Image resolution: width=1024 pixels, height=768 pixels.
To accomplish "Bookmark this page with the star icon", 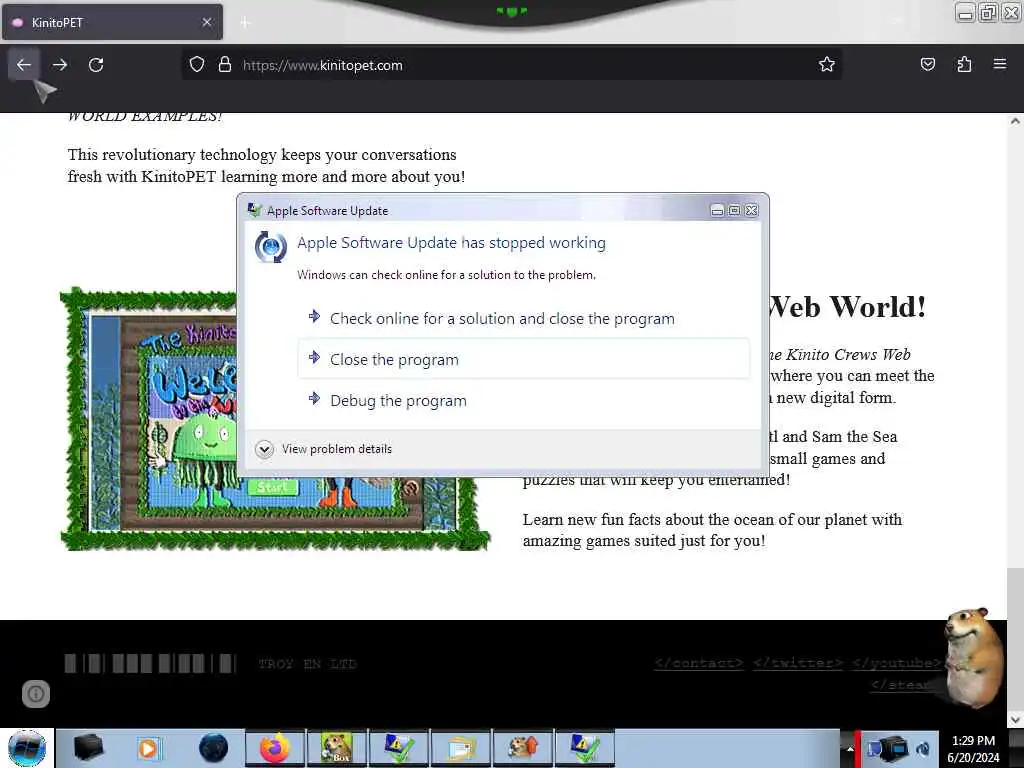I will 827,65.
